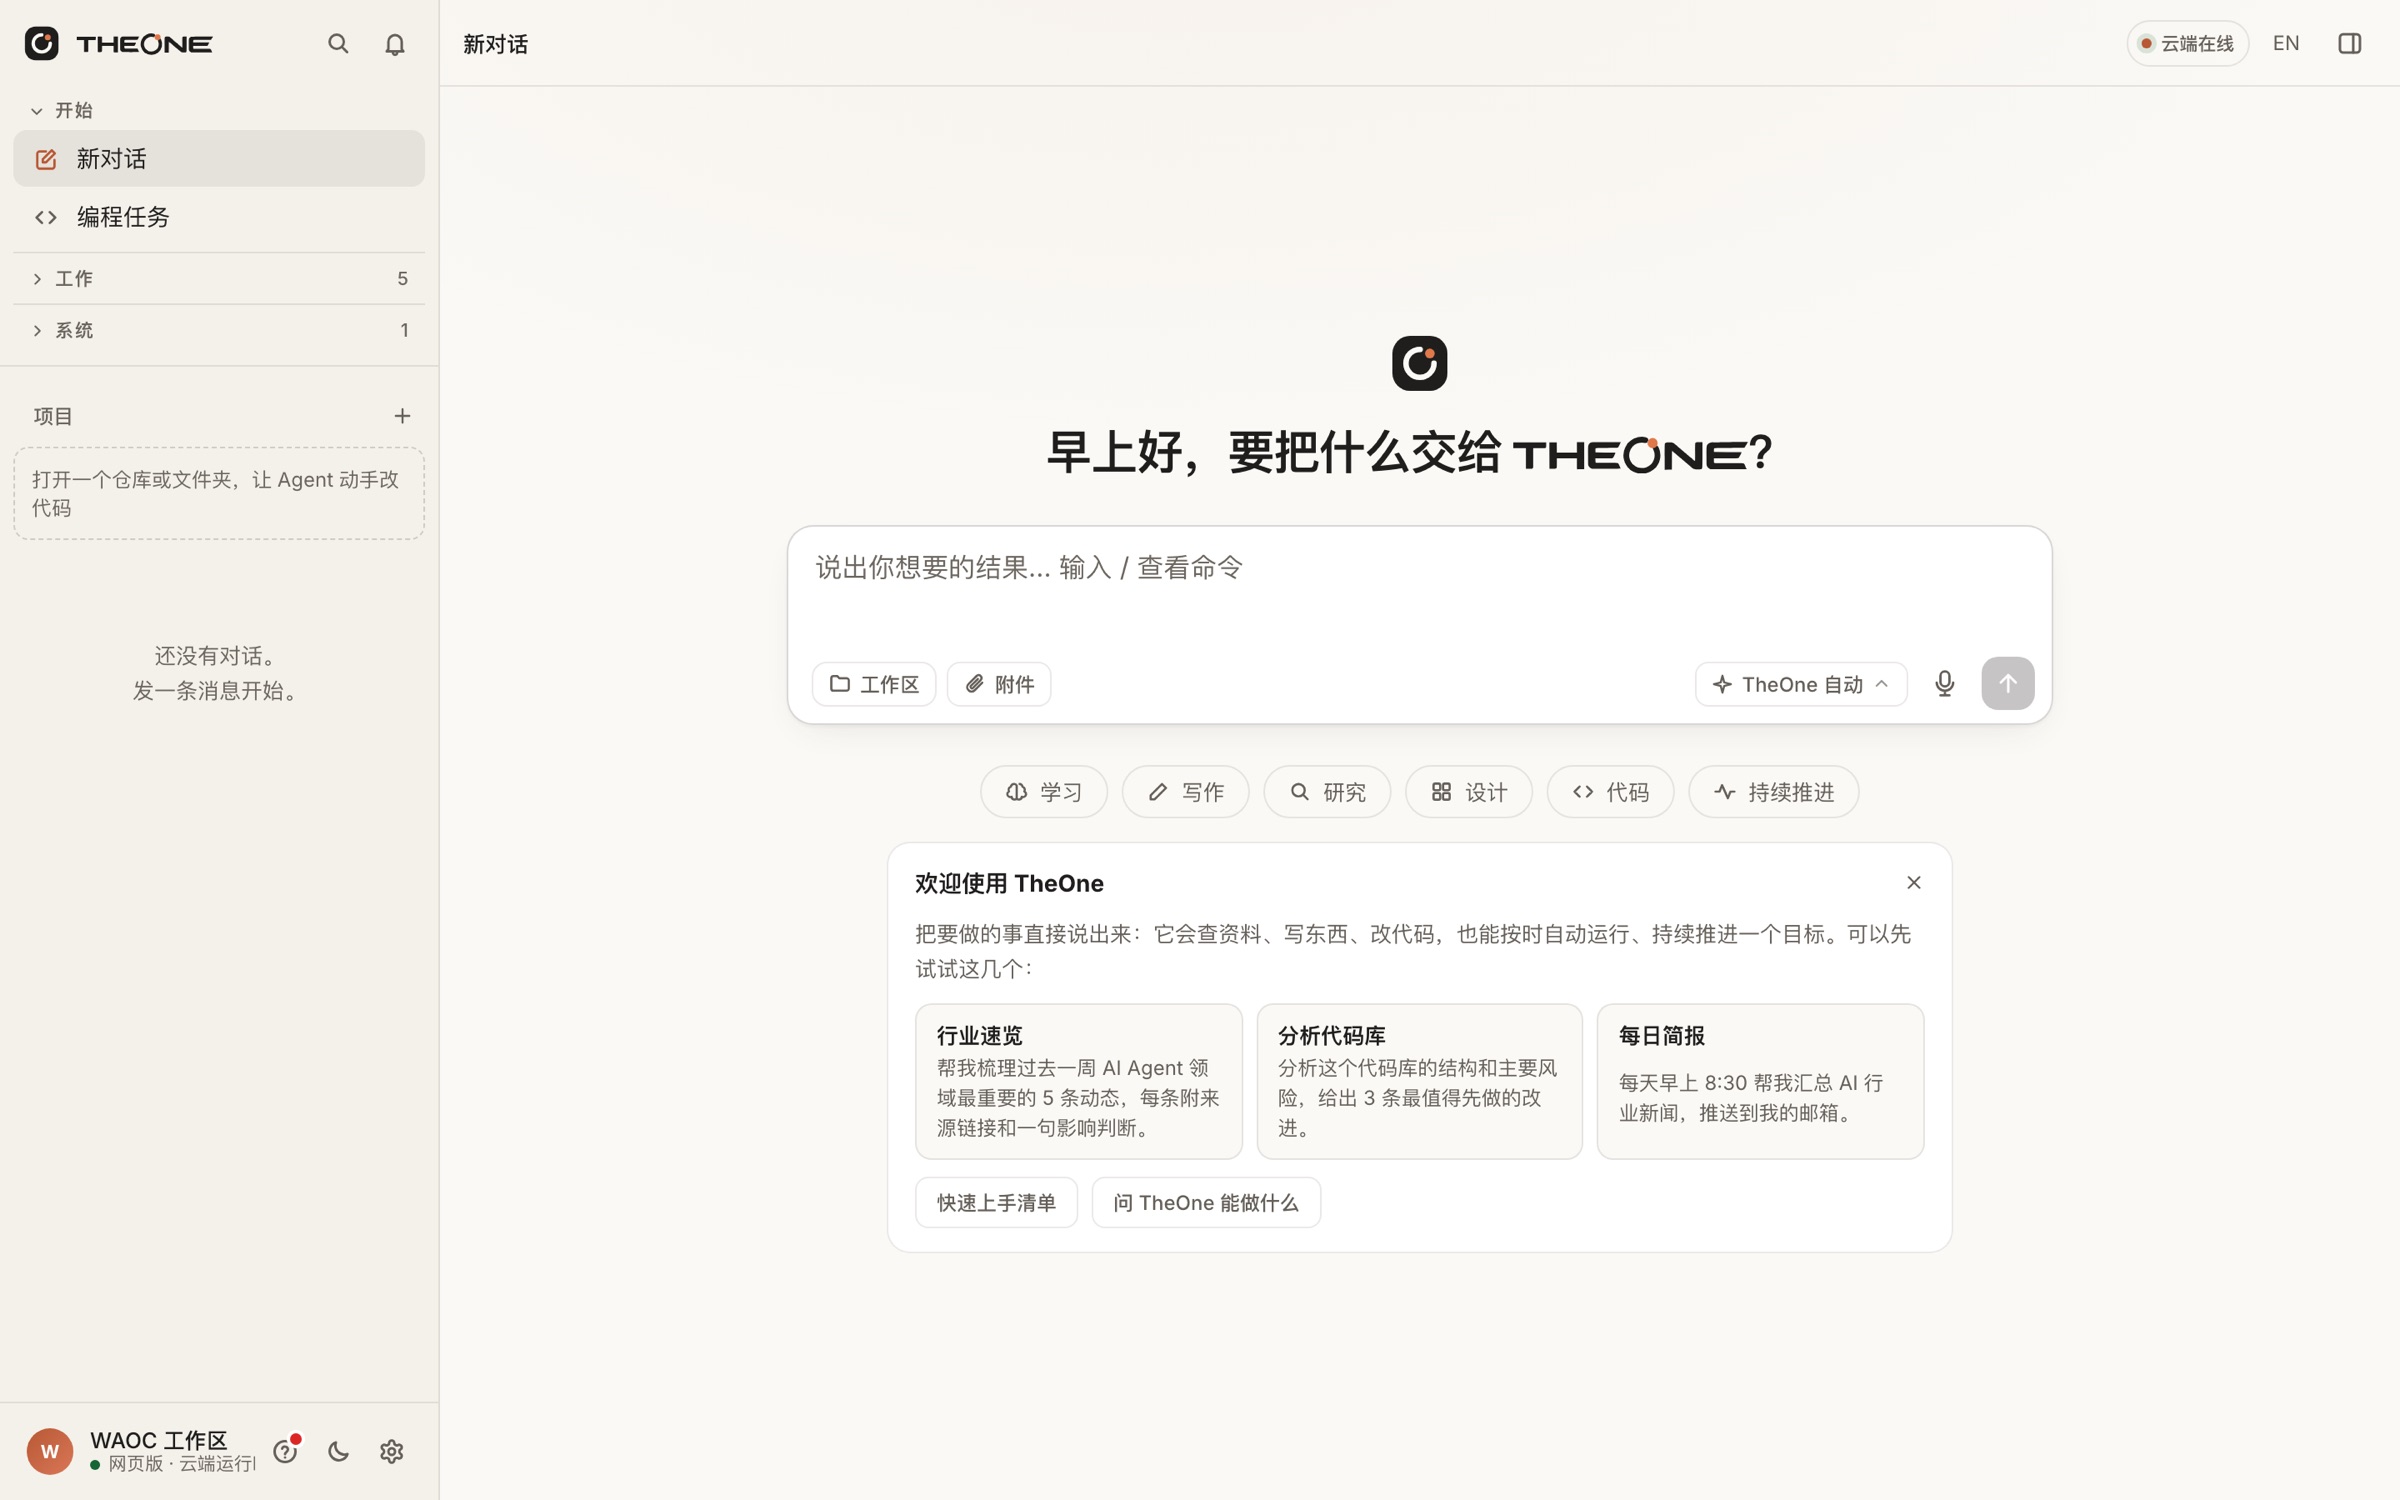Viewport: 2400px width, 1500px height.
Task: Click 问 TheOne 能做什么
Action: click(1206, 1202)
